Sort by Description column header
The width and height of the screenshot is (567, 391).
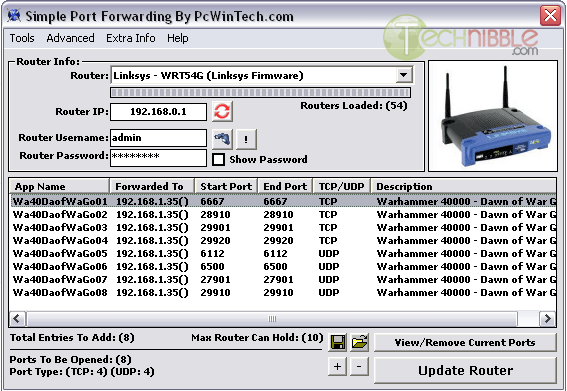(x=463, y=186)
